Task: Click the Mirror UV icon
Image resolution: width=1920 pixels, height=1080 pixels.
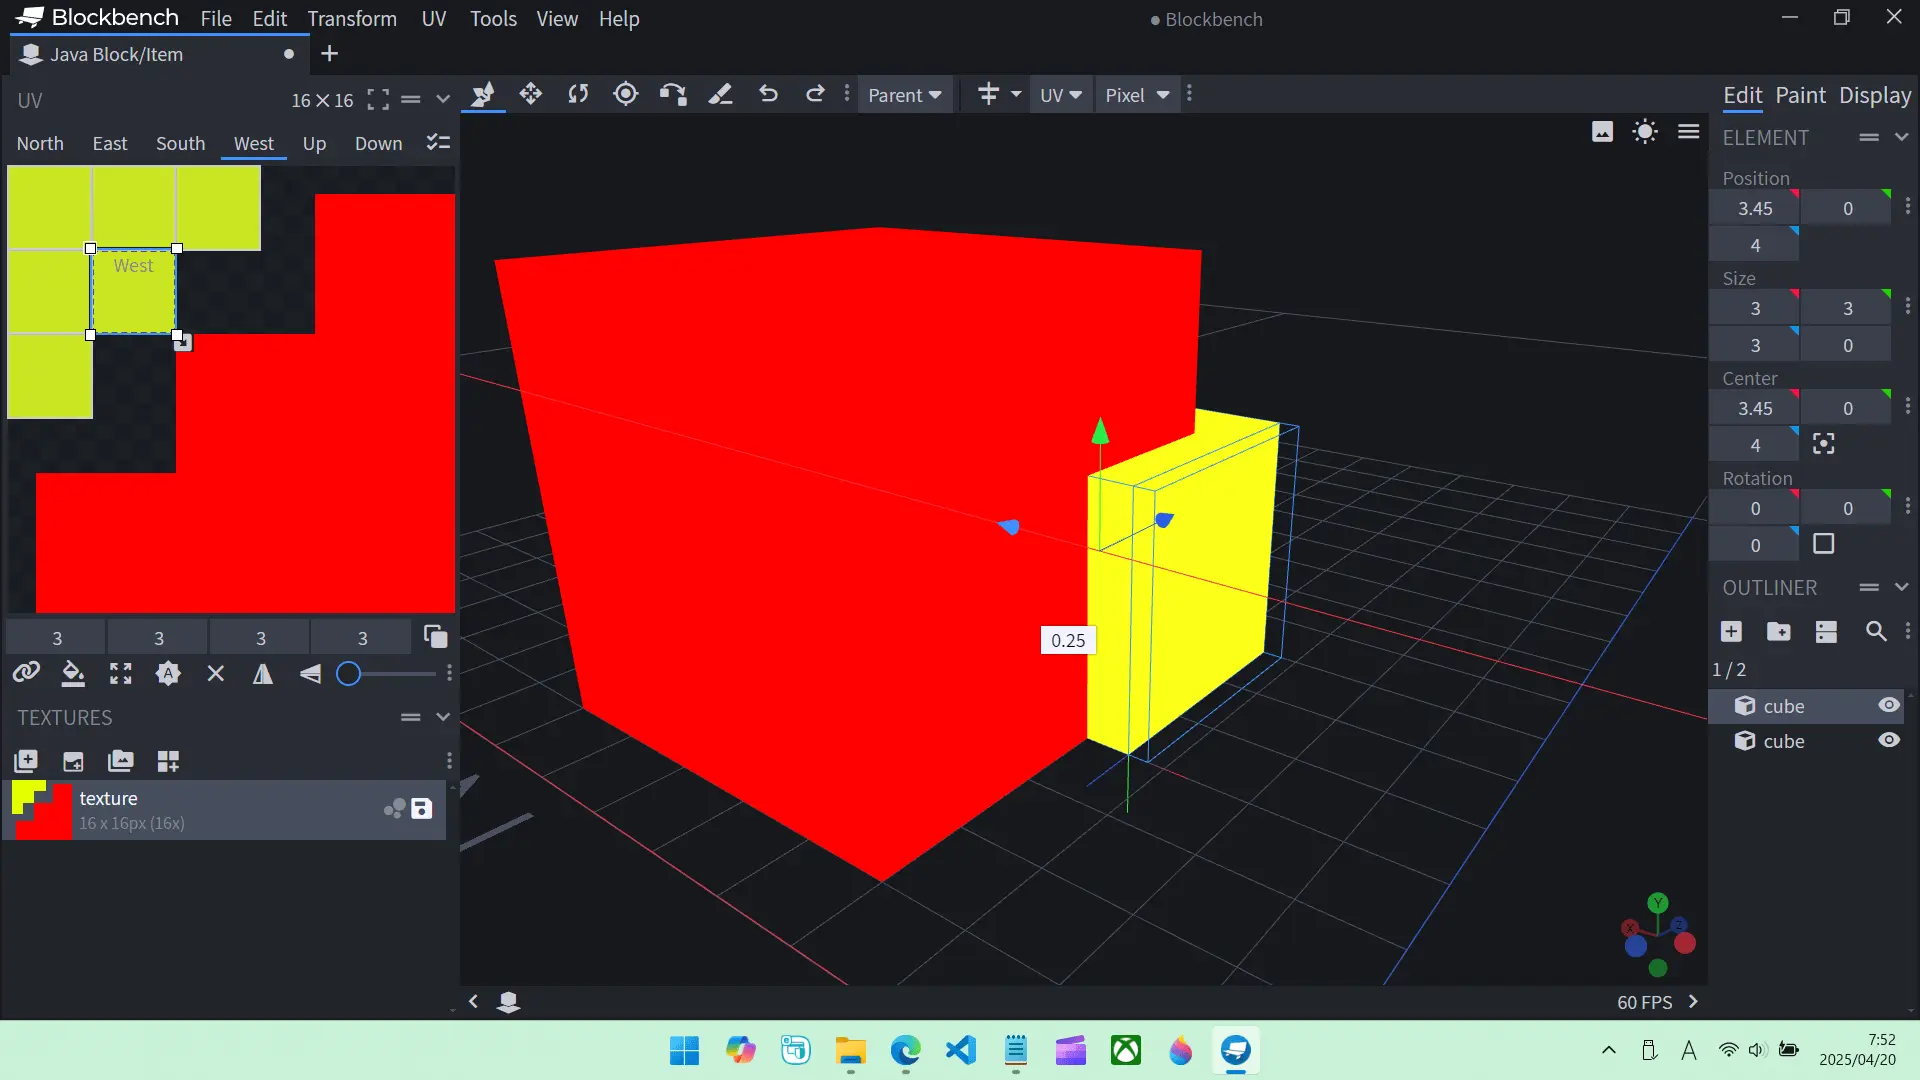Action: [263, 674]
